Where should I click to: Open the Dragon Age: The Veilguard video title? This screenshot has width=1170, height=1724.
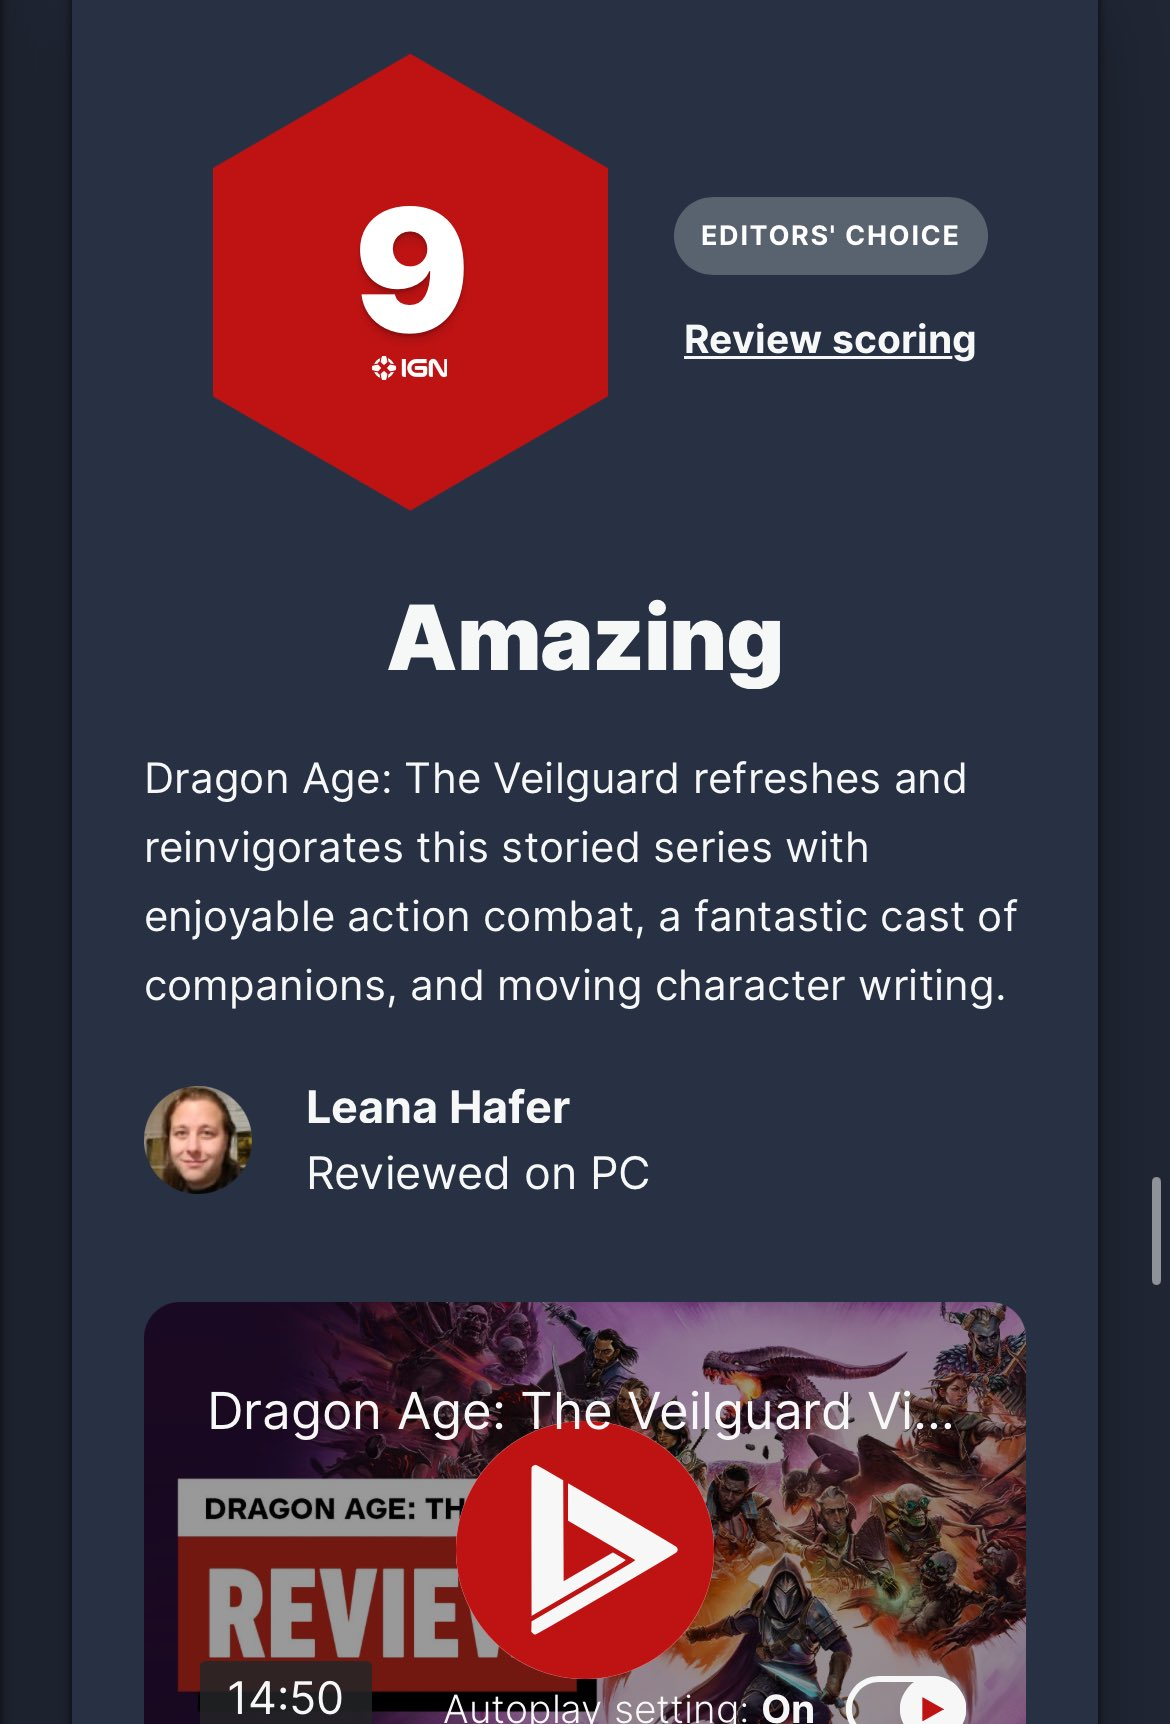point(580,1412)
